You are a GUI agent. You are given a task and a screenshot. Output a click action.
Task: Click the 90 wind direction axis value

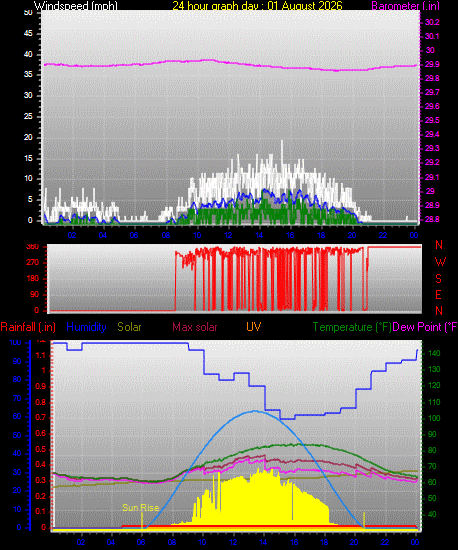34,295
